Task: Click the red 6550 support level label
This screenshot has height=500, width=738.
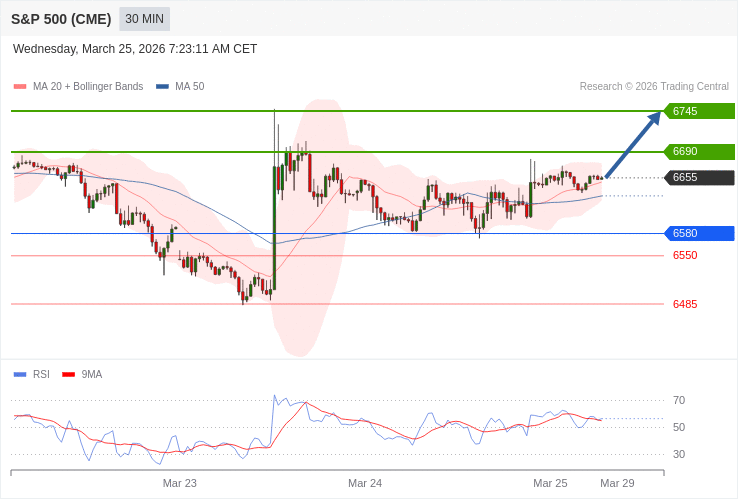Action: pos(685,256)
